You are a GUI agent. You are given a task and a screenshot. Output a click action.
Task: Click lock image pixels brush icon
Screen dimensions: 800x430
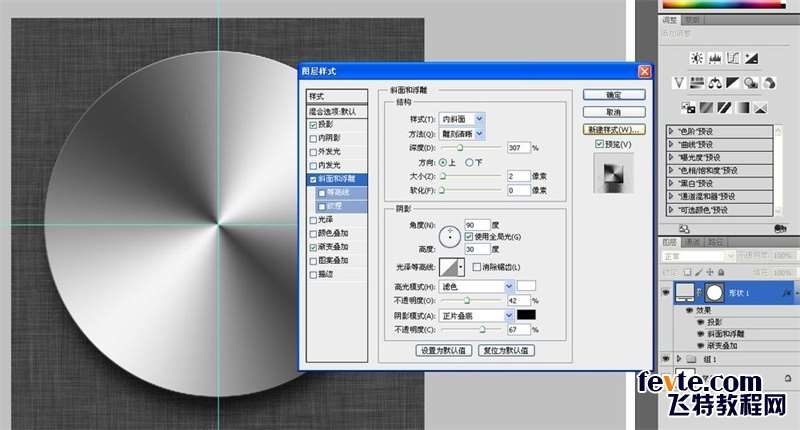(x=698, y=273)
